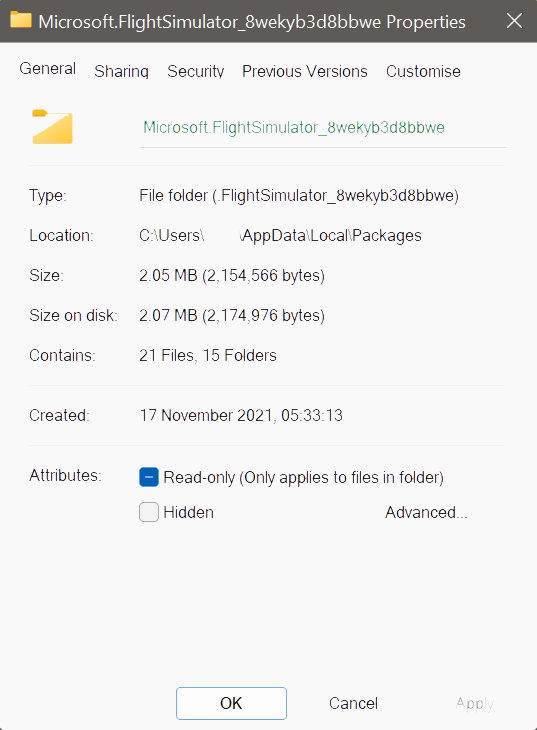Confirm changes with the OK button

point(231,703)
